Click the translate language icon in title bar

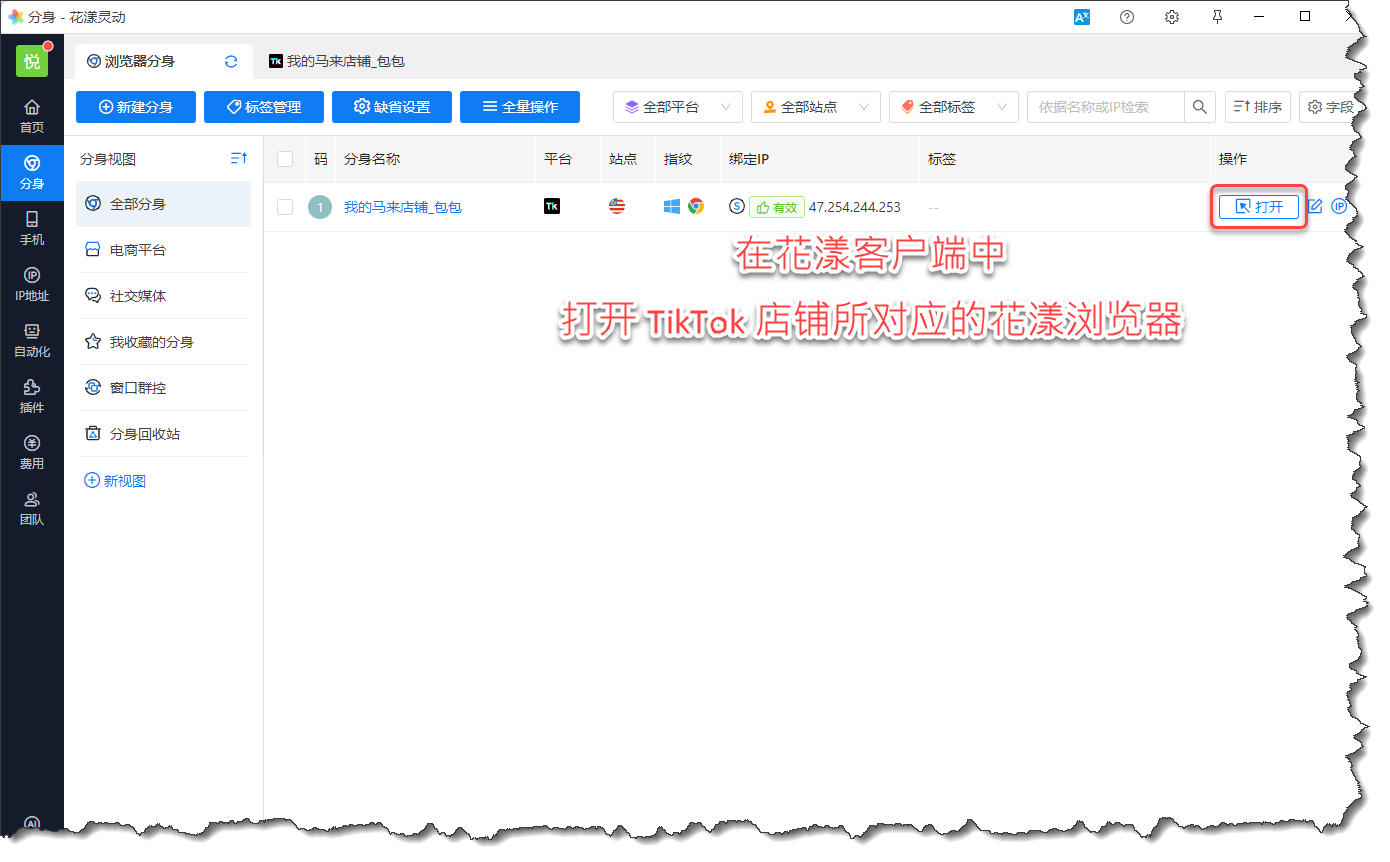(1082, 17)
